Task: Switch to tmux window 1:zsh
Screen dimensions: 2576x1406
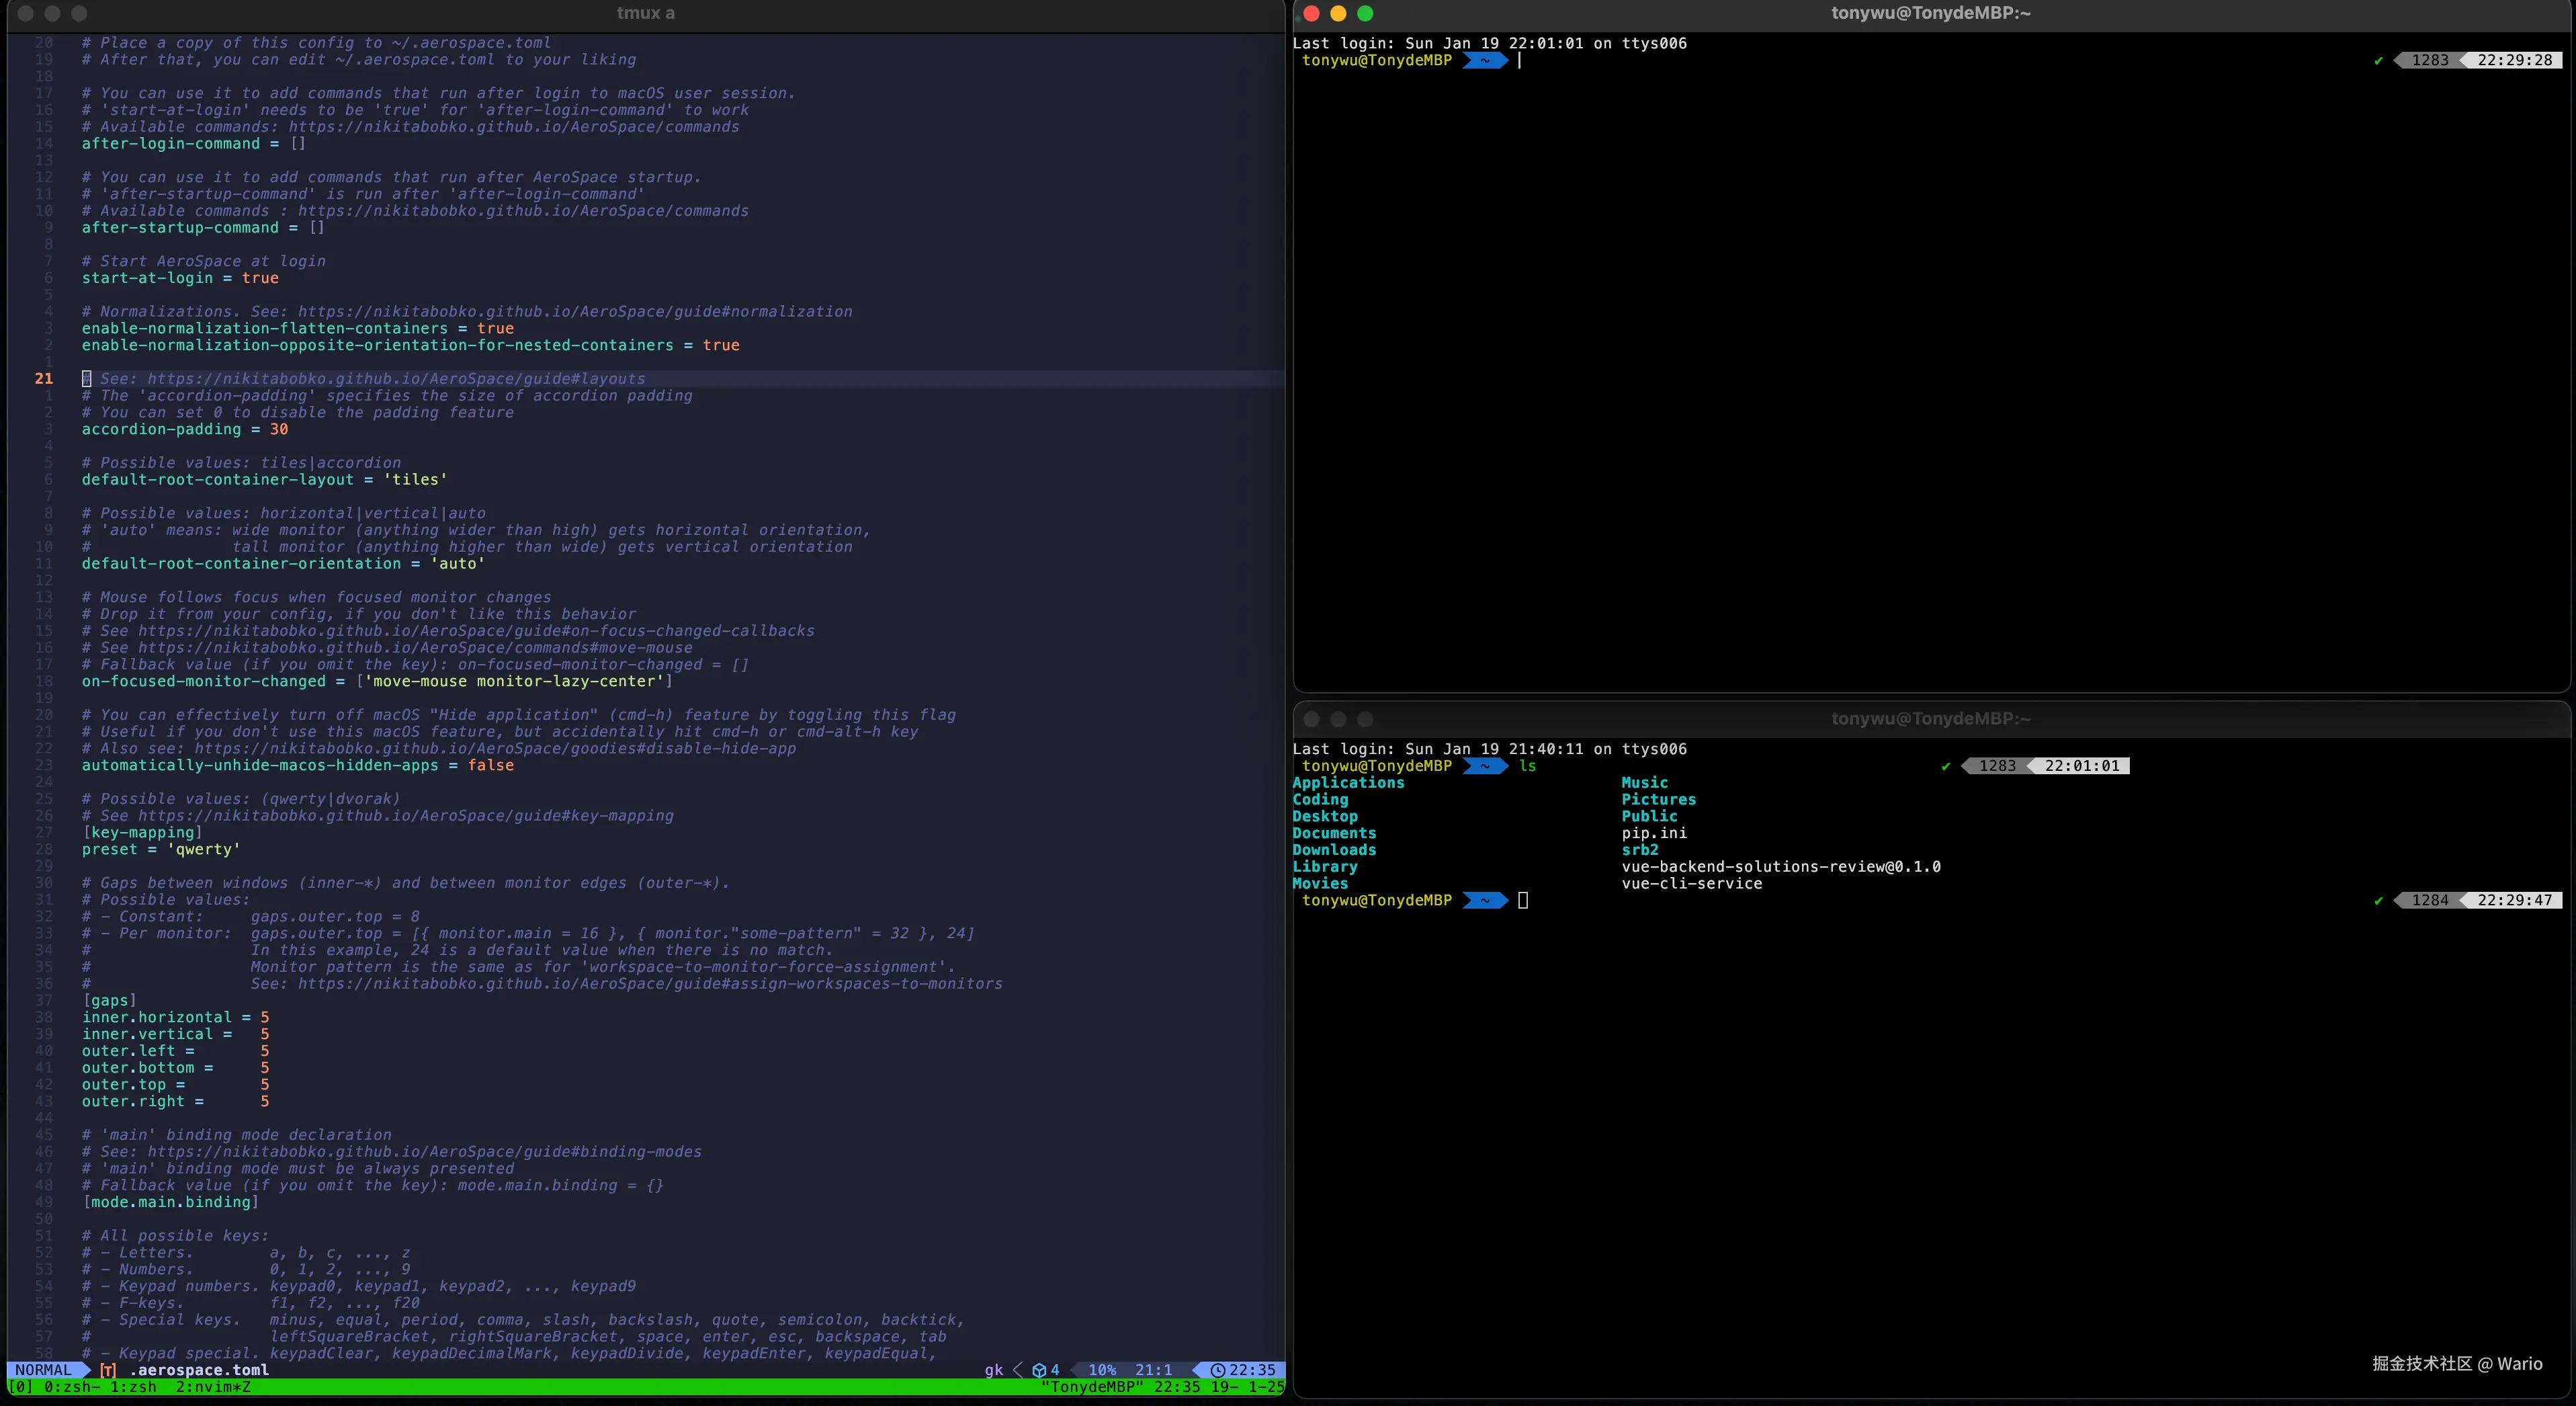Action: (133, 1387)
